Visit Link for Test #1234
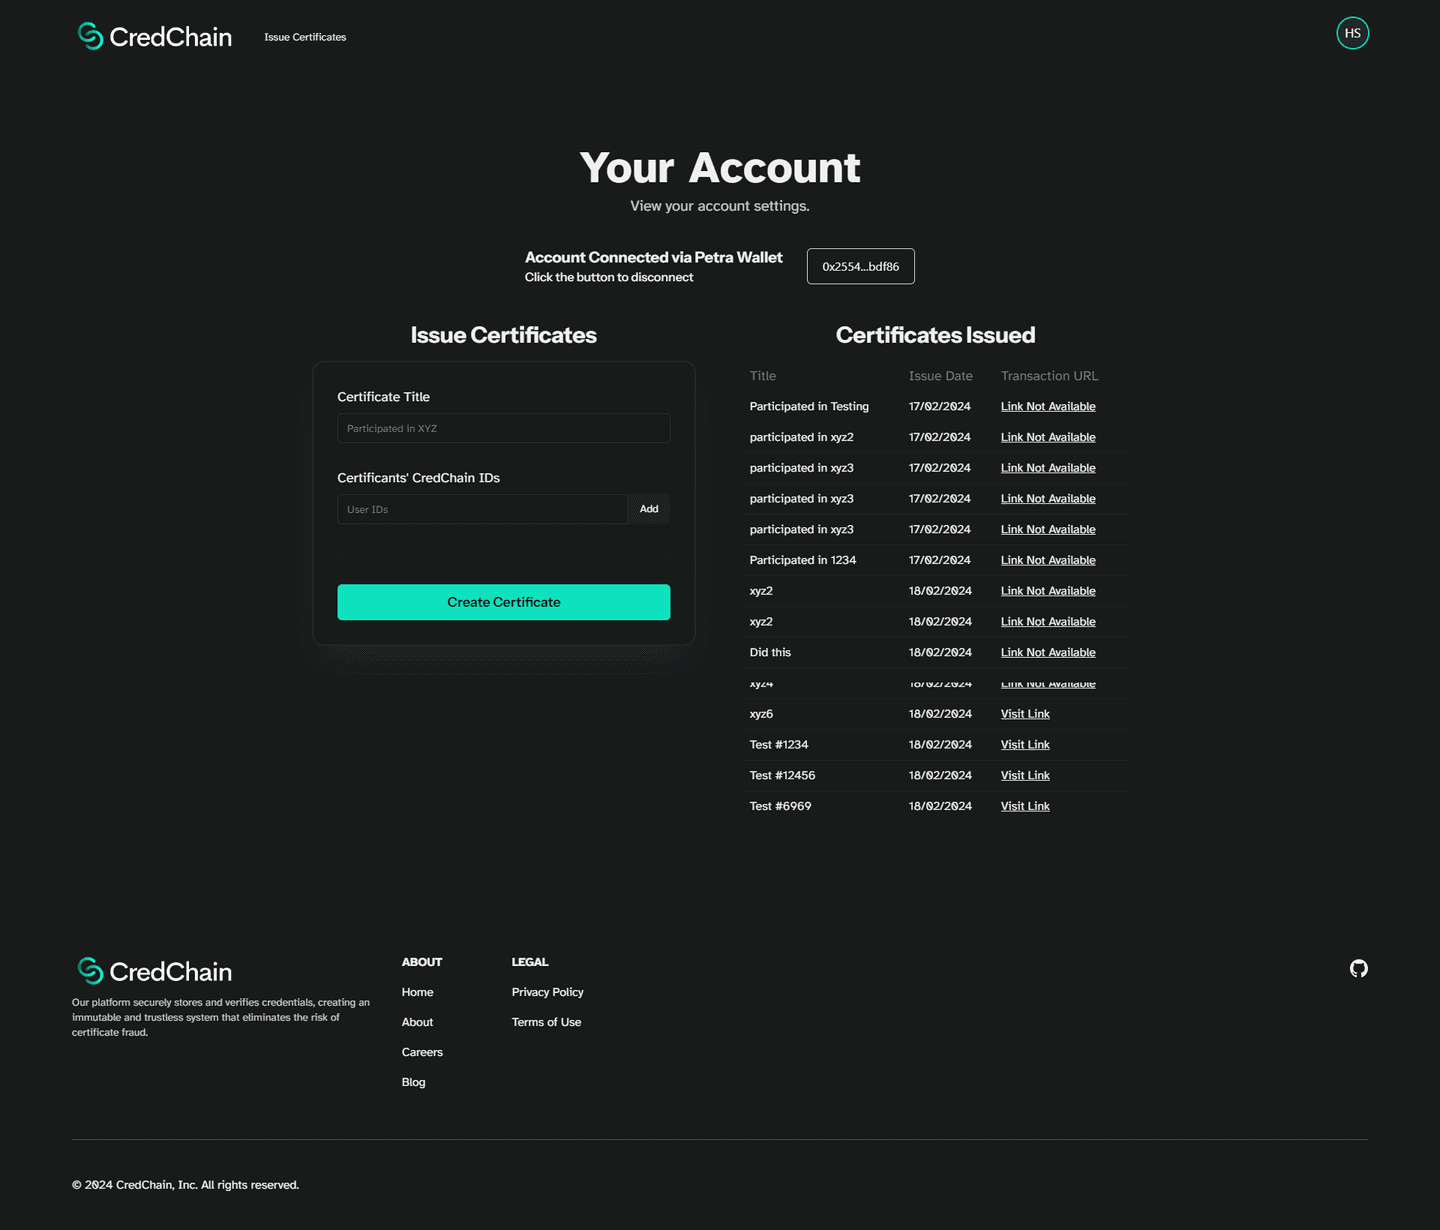Screen dimensions: 1440x1230 tap(1025, 745)
